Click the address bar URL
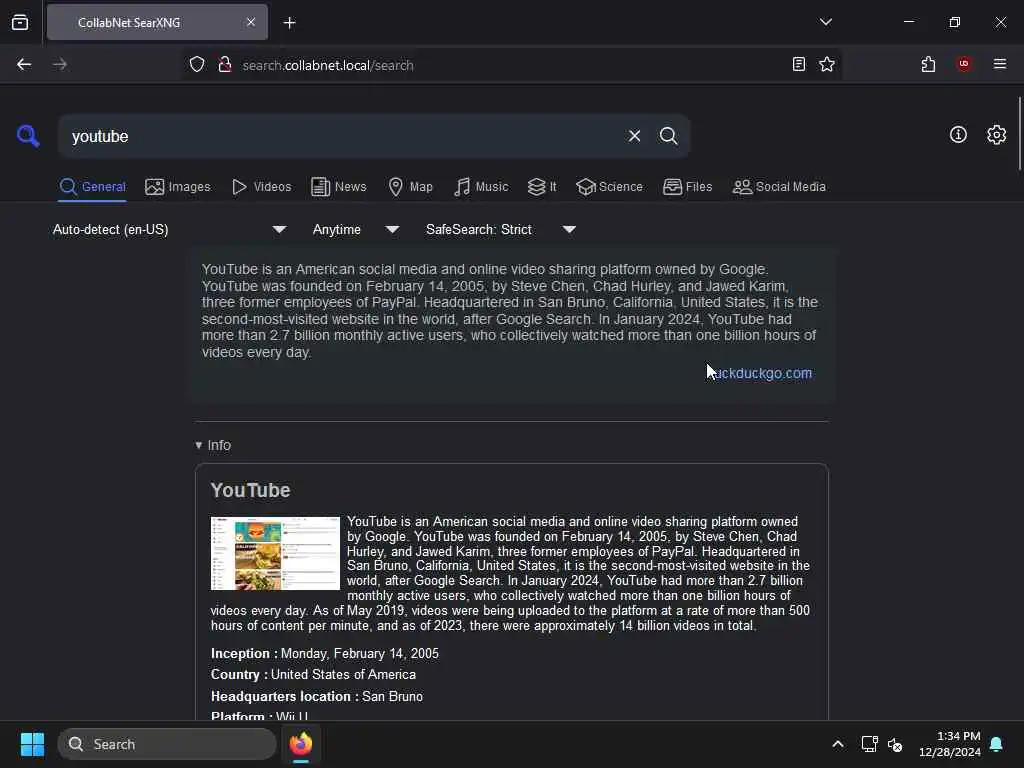1024x768 pixels. (328, 65)
